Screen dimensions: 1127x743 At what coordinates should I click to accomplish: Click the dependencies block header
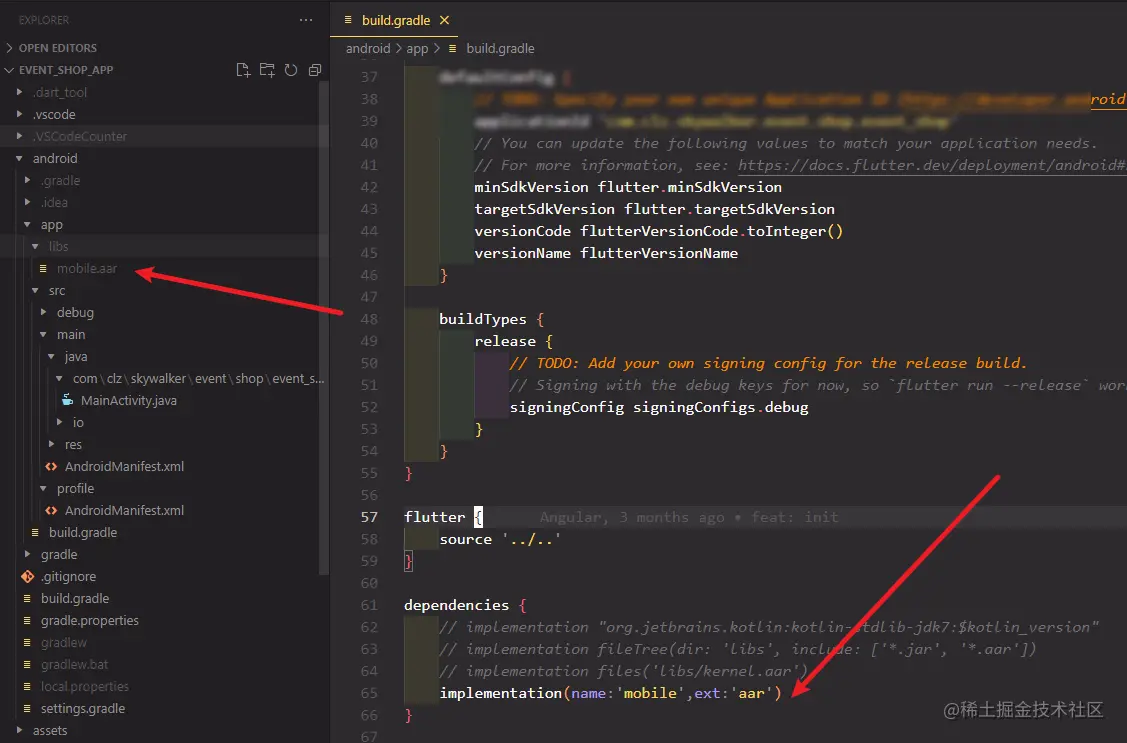[466, 605]
